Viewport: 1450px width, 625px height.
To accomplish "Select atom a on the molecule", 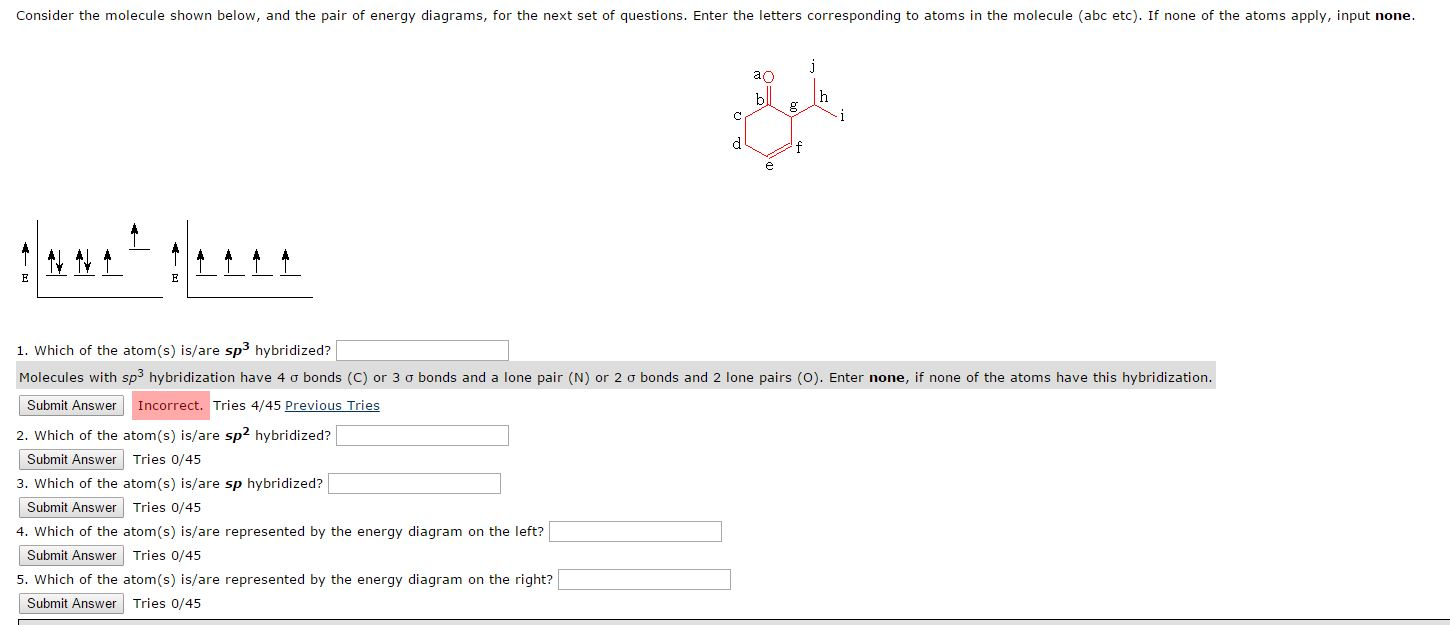I will (x=757, y=74).
